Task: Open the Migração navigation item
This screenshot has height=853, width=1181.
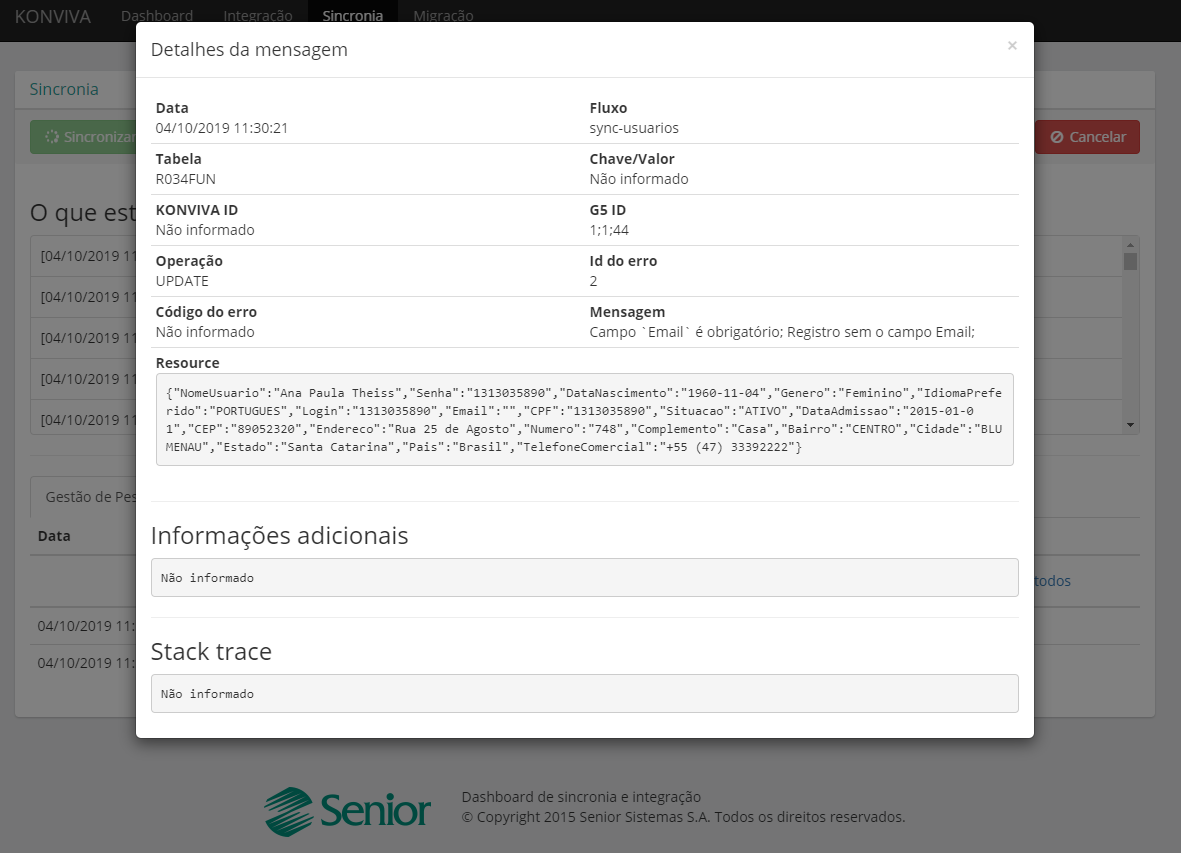Action: (x=443, y=16)
